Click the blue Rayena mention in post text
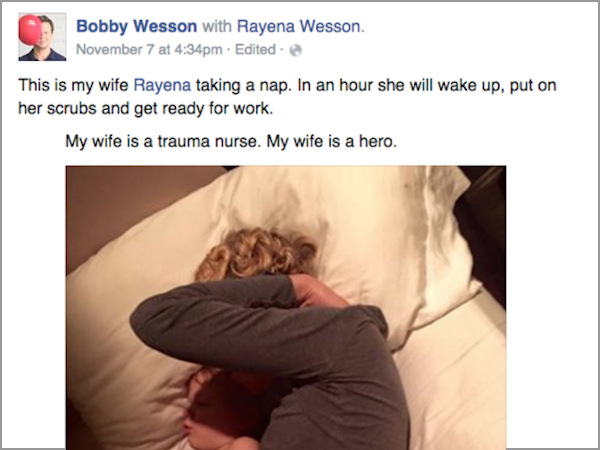 pyautogui.click(x=162, y=85)
